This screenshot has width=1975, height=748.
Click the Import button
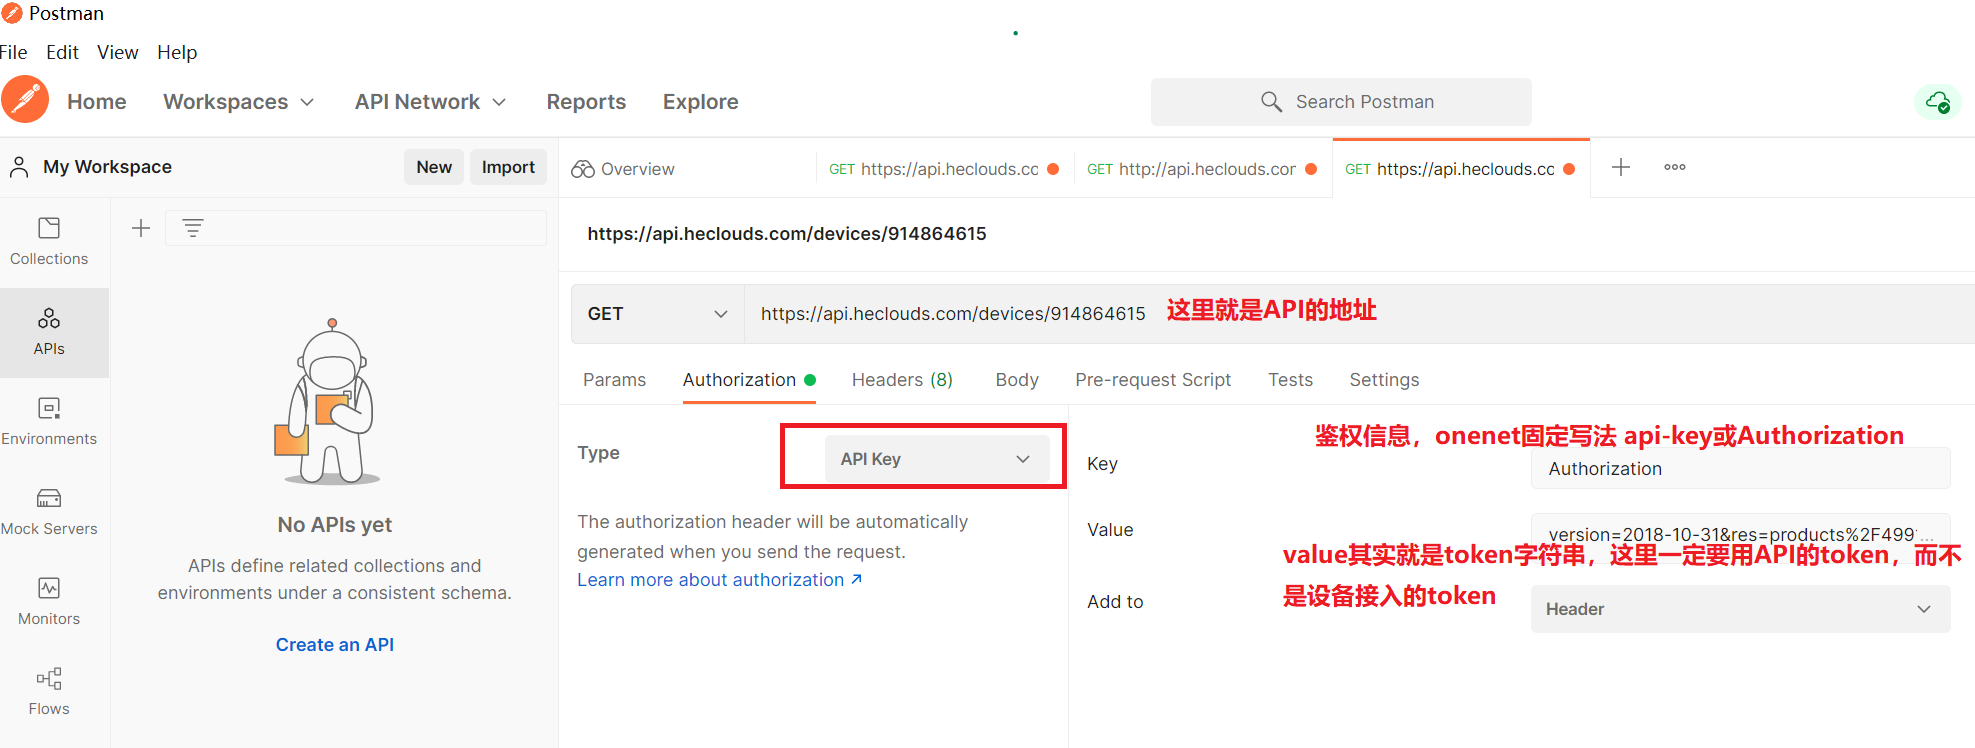tap(508, 167)
